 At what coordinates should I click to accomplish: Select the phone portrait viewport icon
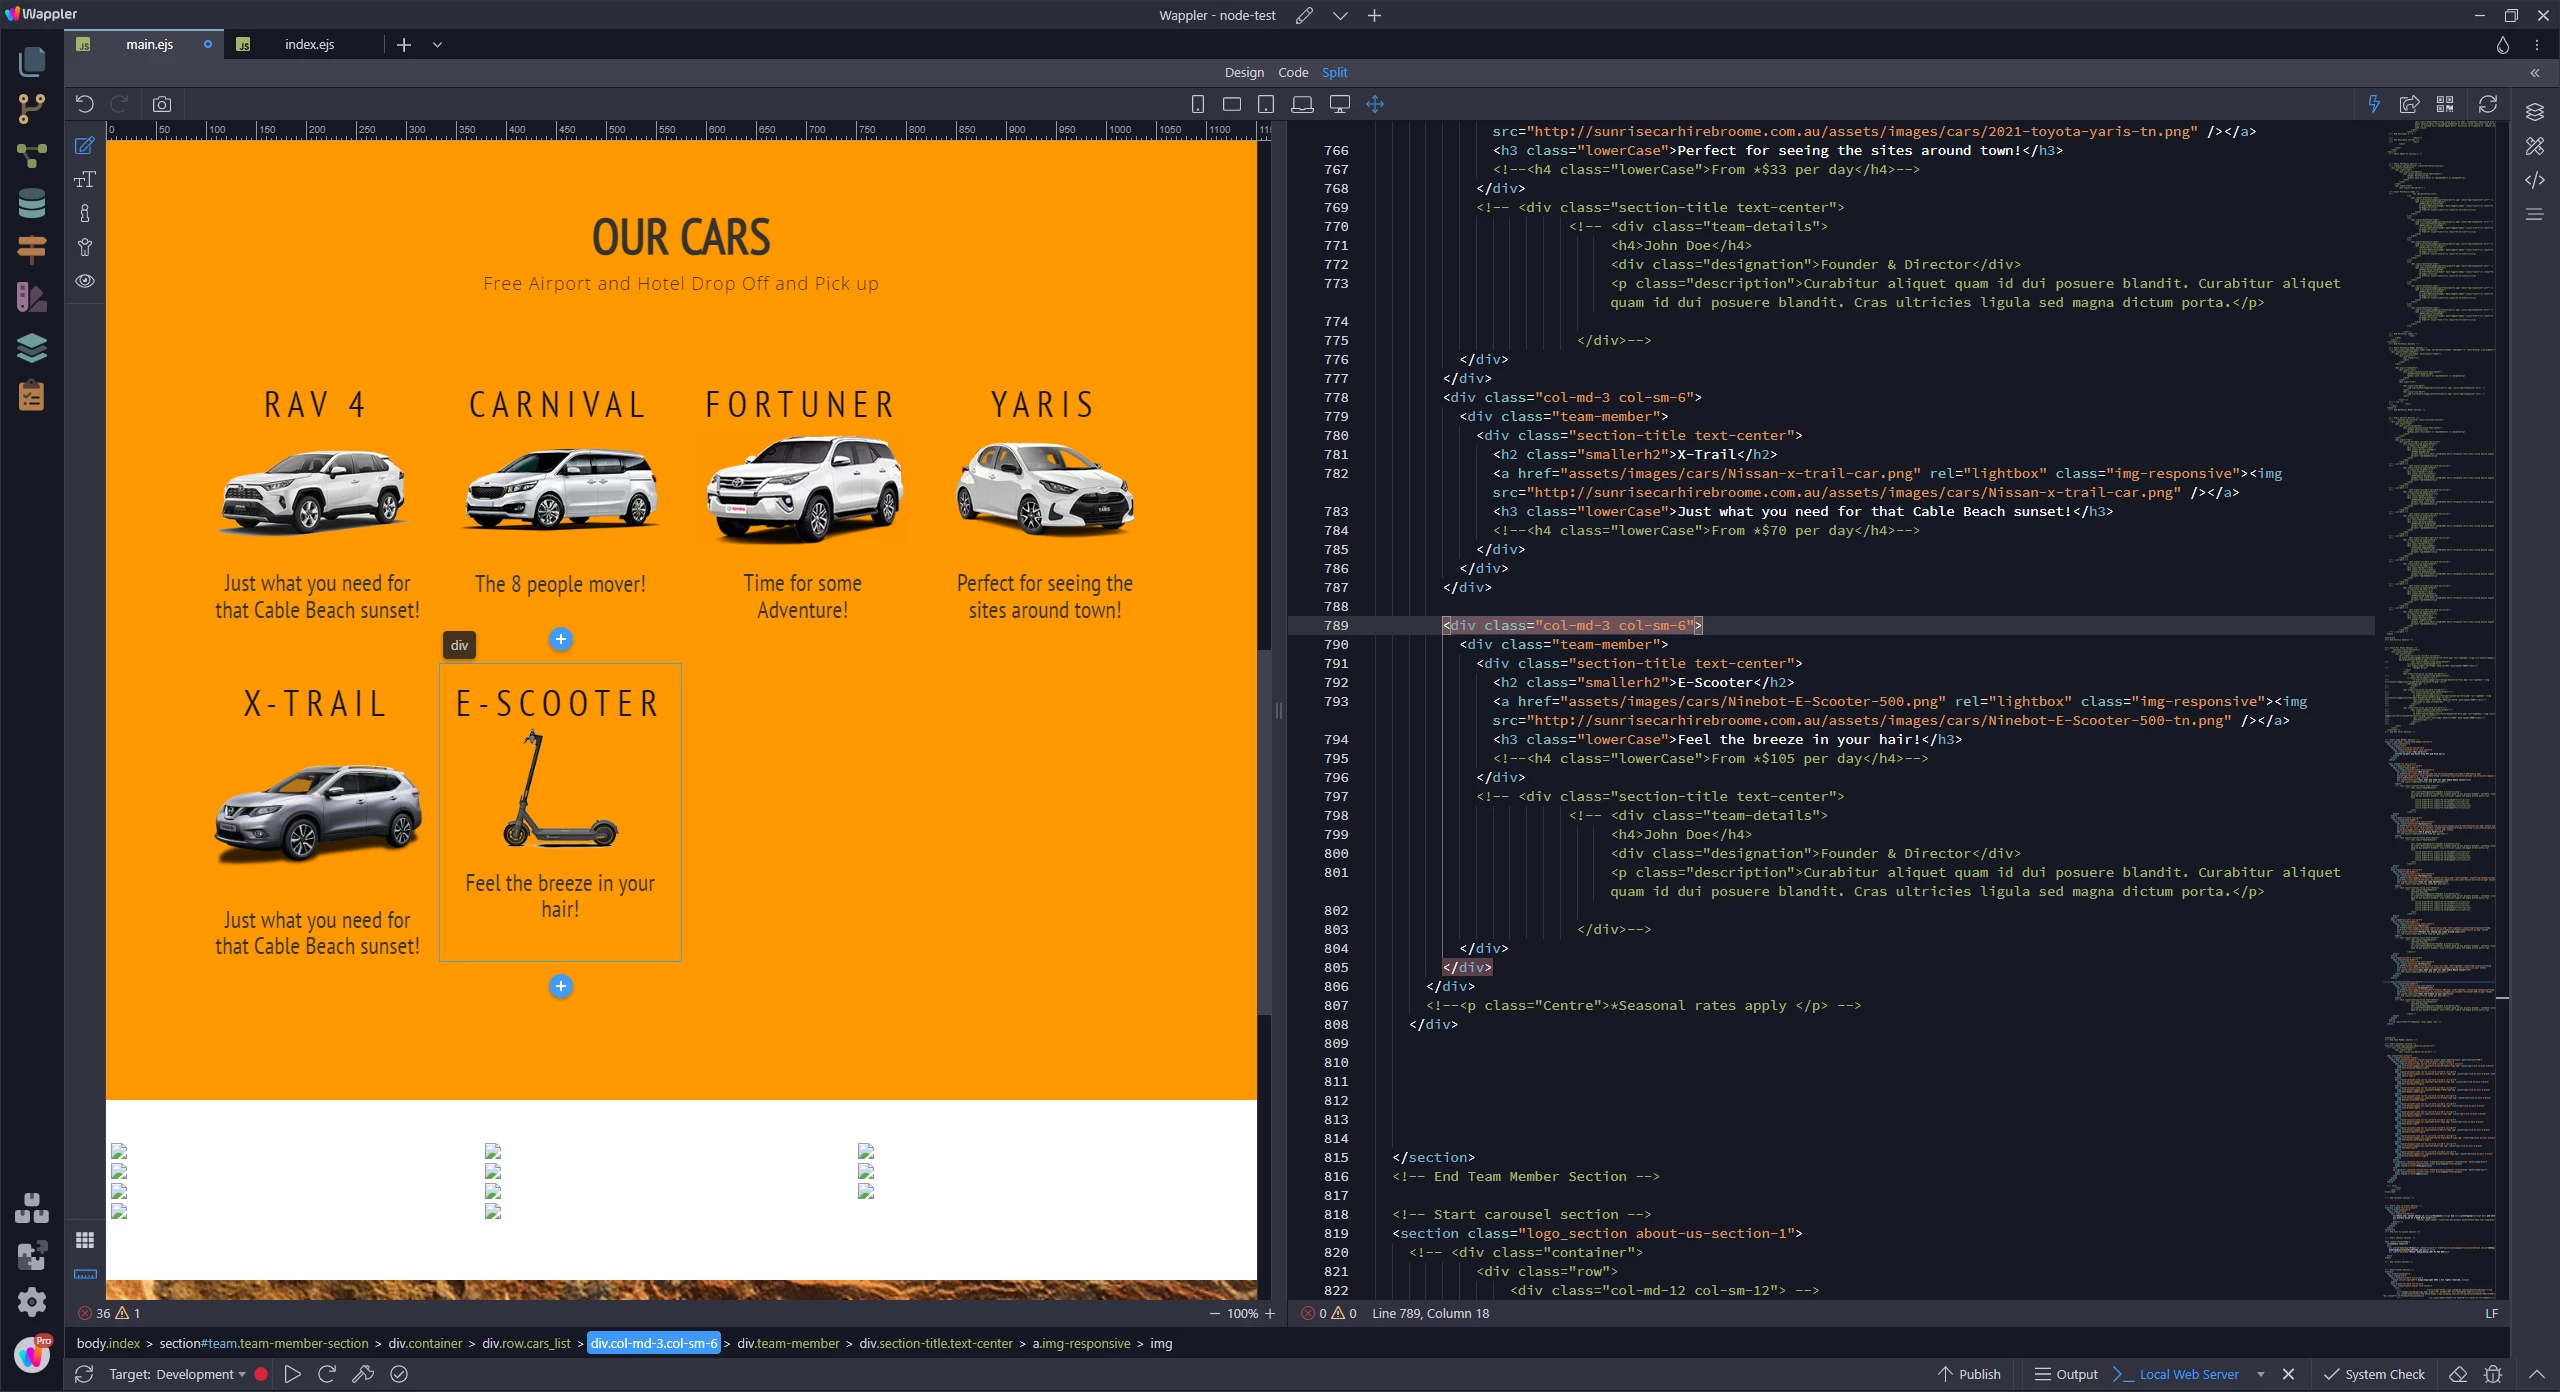click(1198, 104)
